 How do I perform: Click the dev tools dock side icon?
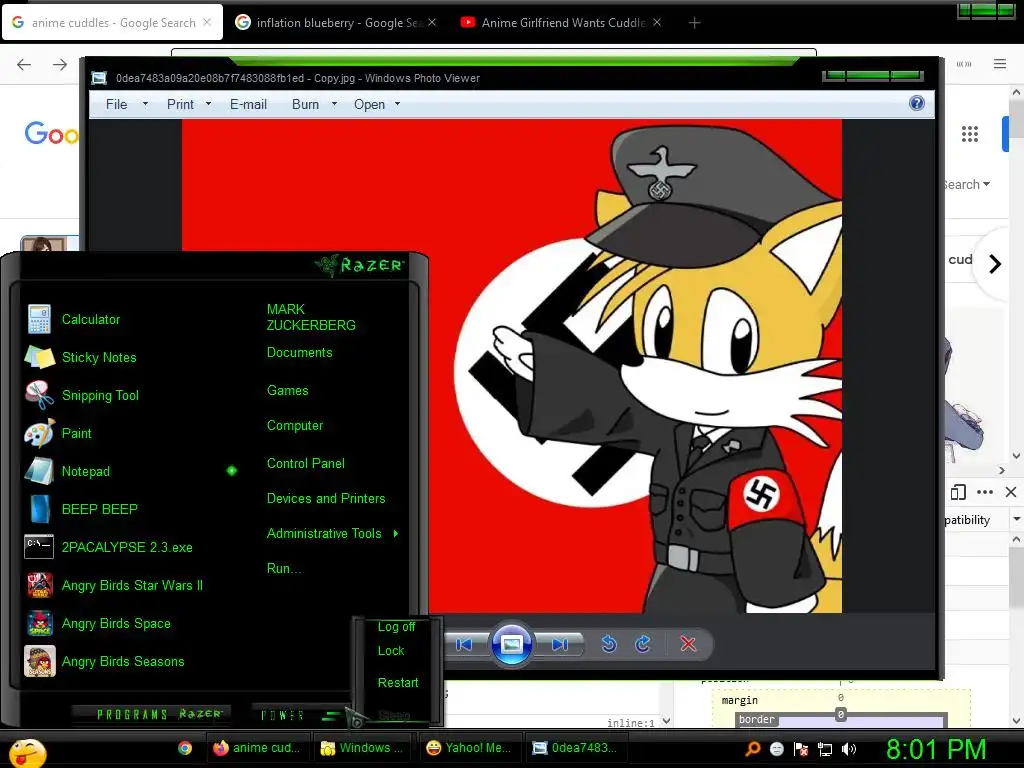tap(958, 492)
